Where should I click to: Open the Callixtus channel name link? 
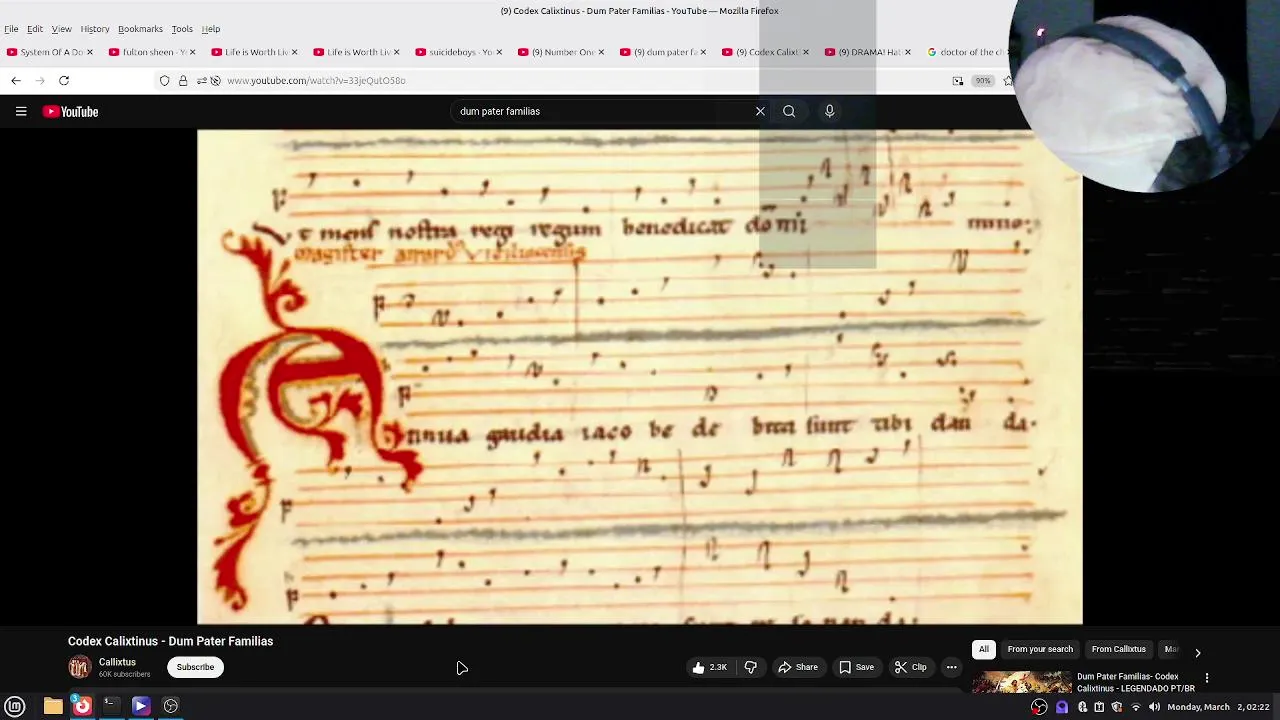117,662
